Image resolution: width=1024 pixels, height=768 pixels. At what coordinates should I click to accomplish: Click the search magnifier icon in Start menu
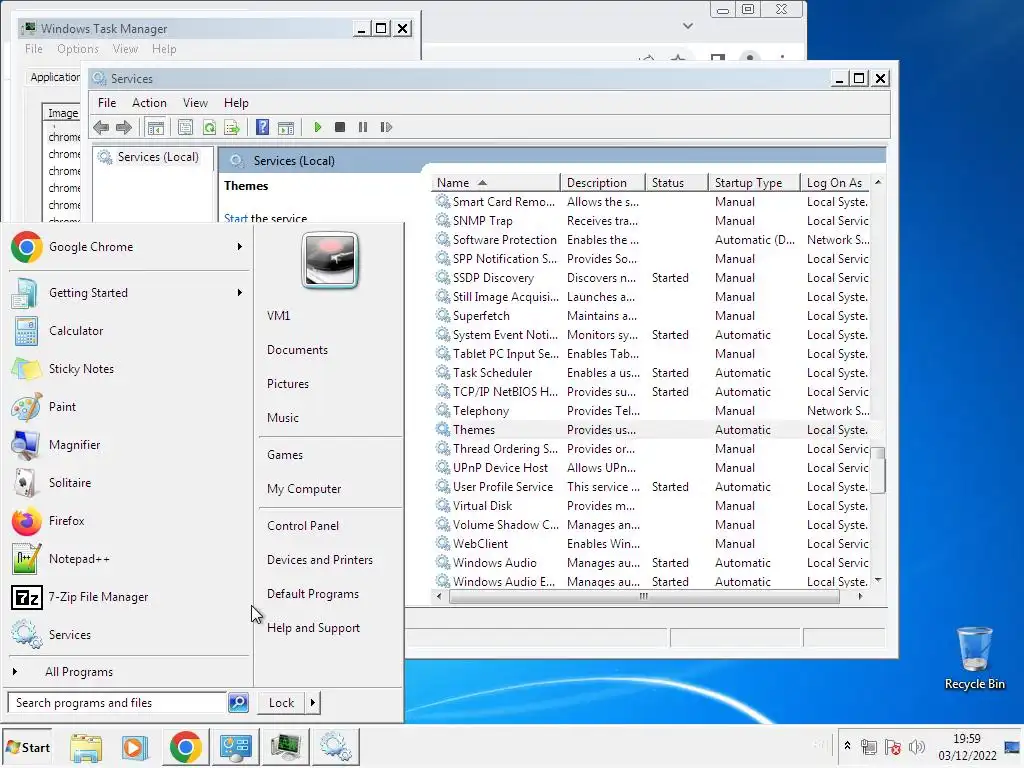[238, 703]
